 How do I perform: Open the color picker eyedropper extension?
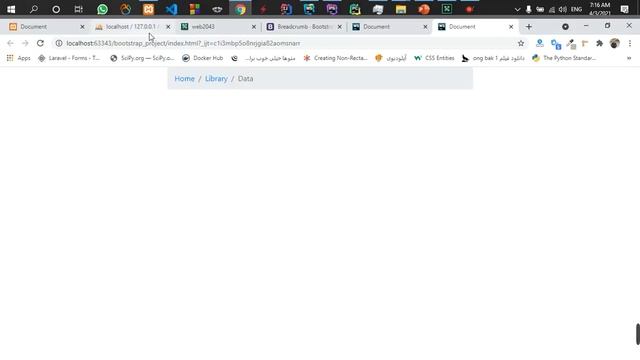571,44
